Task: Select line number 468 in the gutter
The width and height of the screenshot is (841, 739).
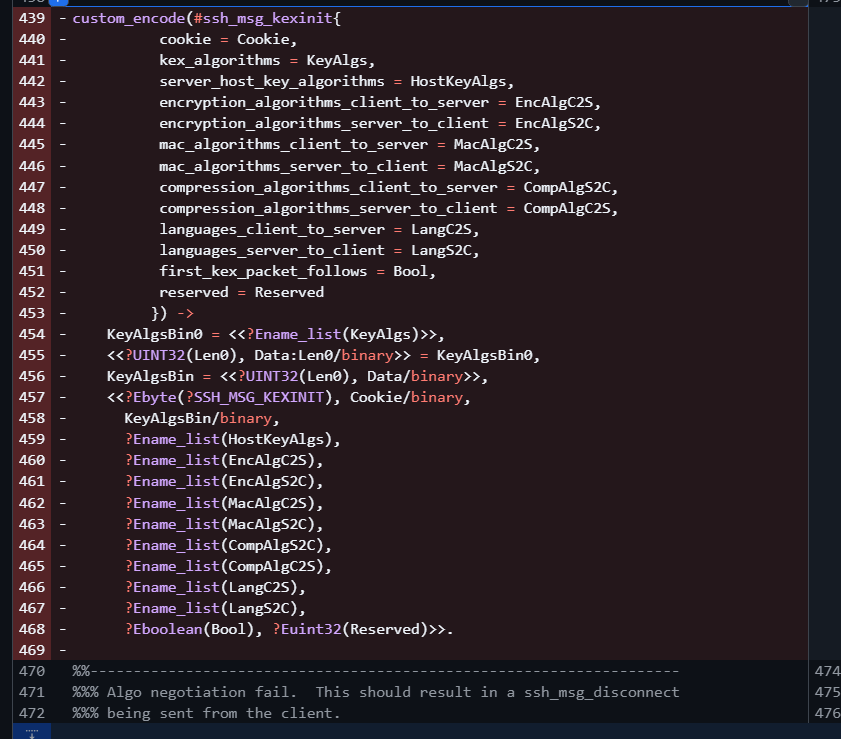Action: point(32,629)
